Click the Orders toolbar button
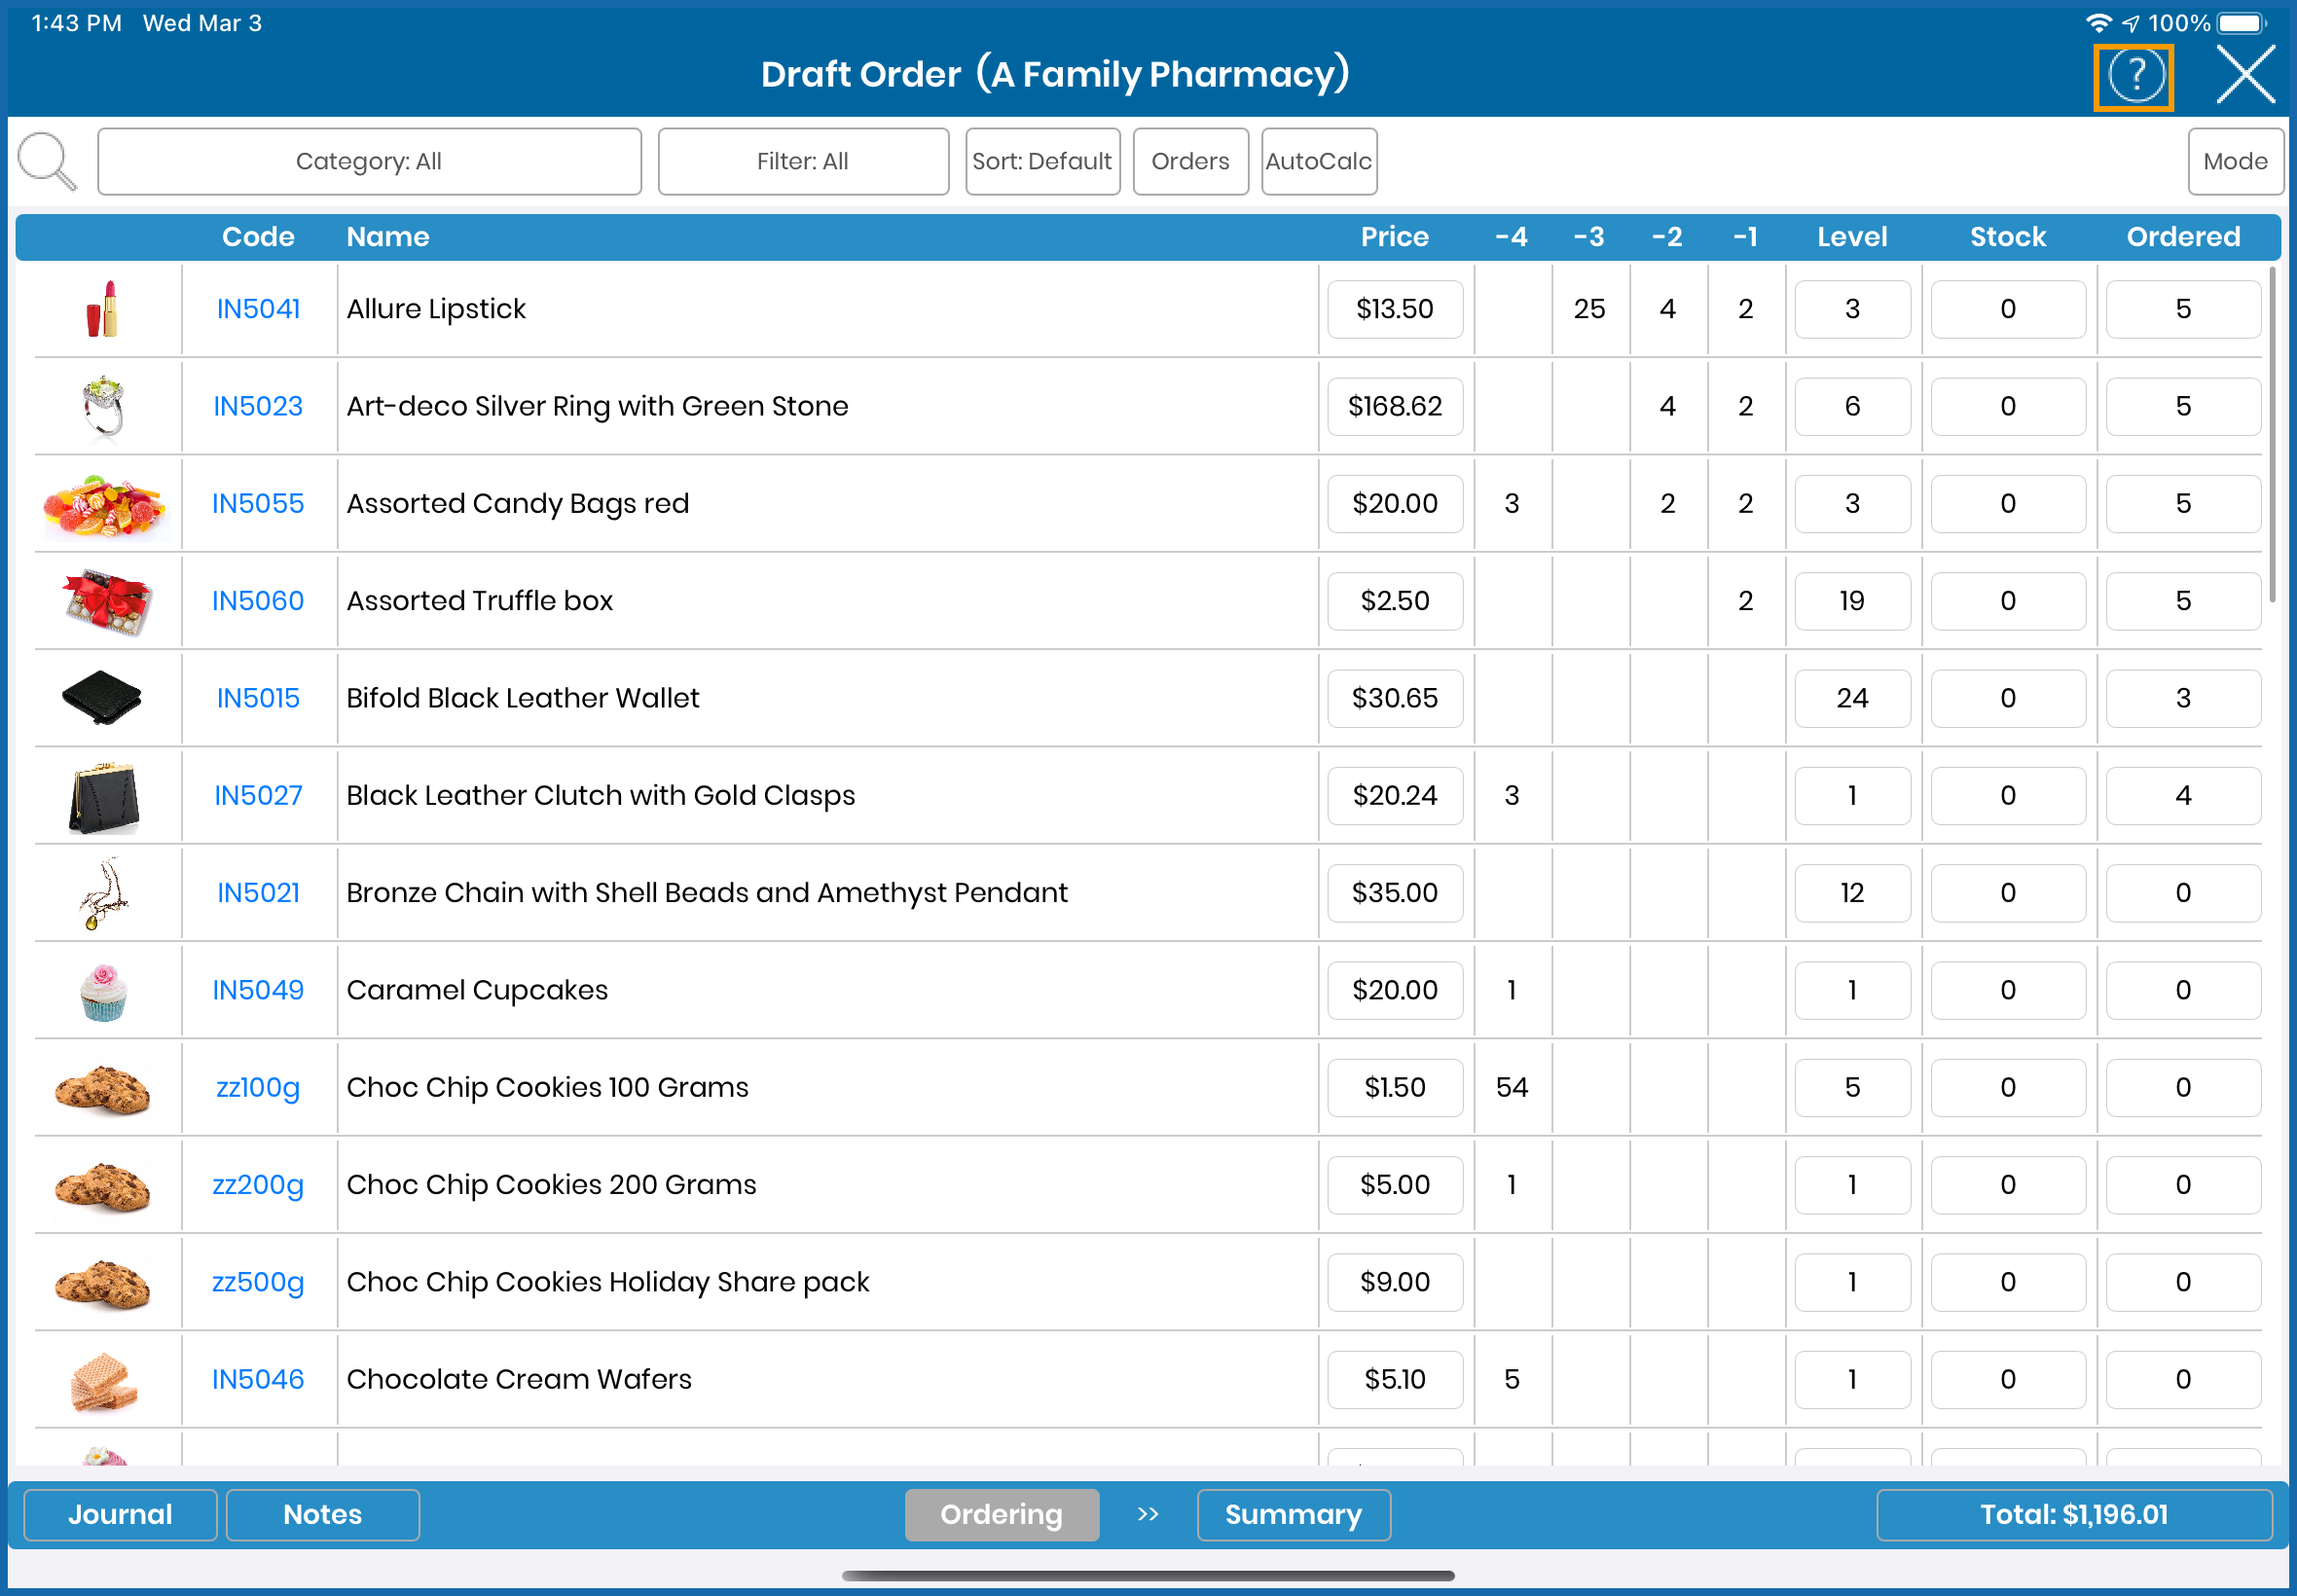Image resolution: width=2297 pixels, height=1596 pixels. [1189, 161]
